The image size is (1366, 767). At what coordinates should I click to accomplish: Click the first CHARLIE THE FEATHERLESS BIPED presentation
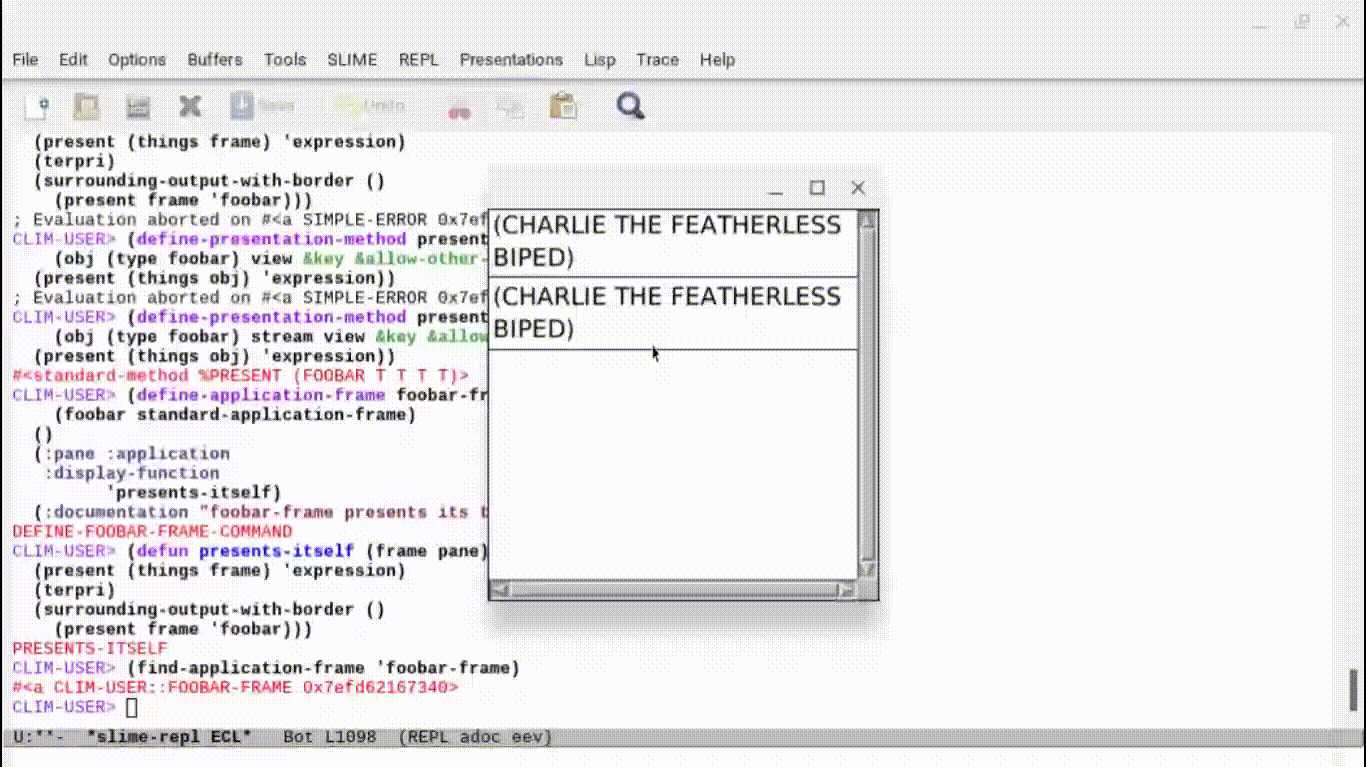click(x=666, y=241)
